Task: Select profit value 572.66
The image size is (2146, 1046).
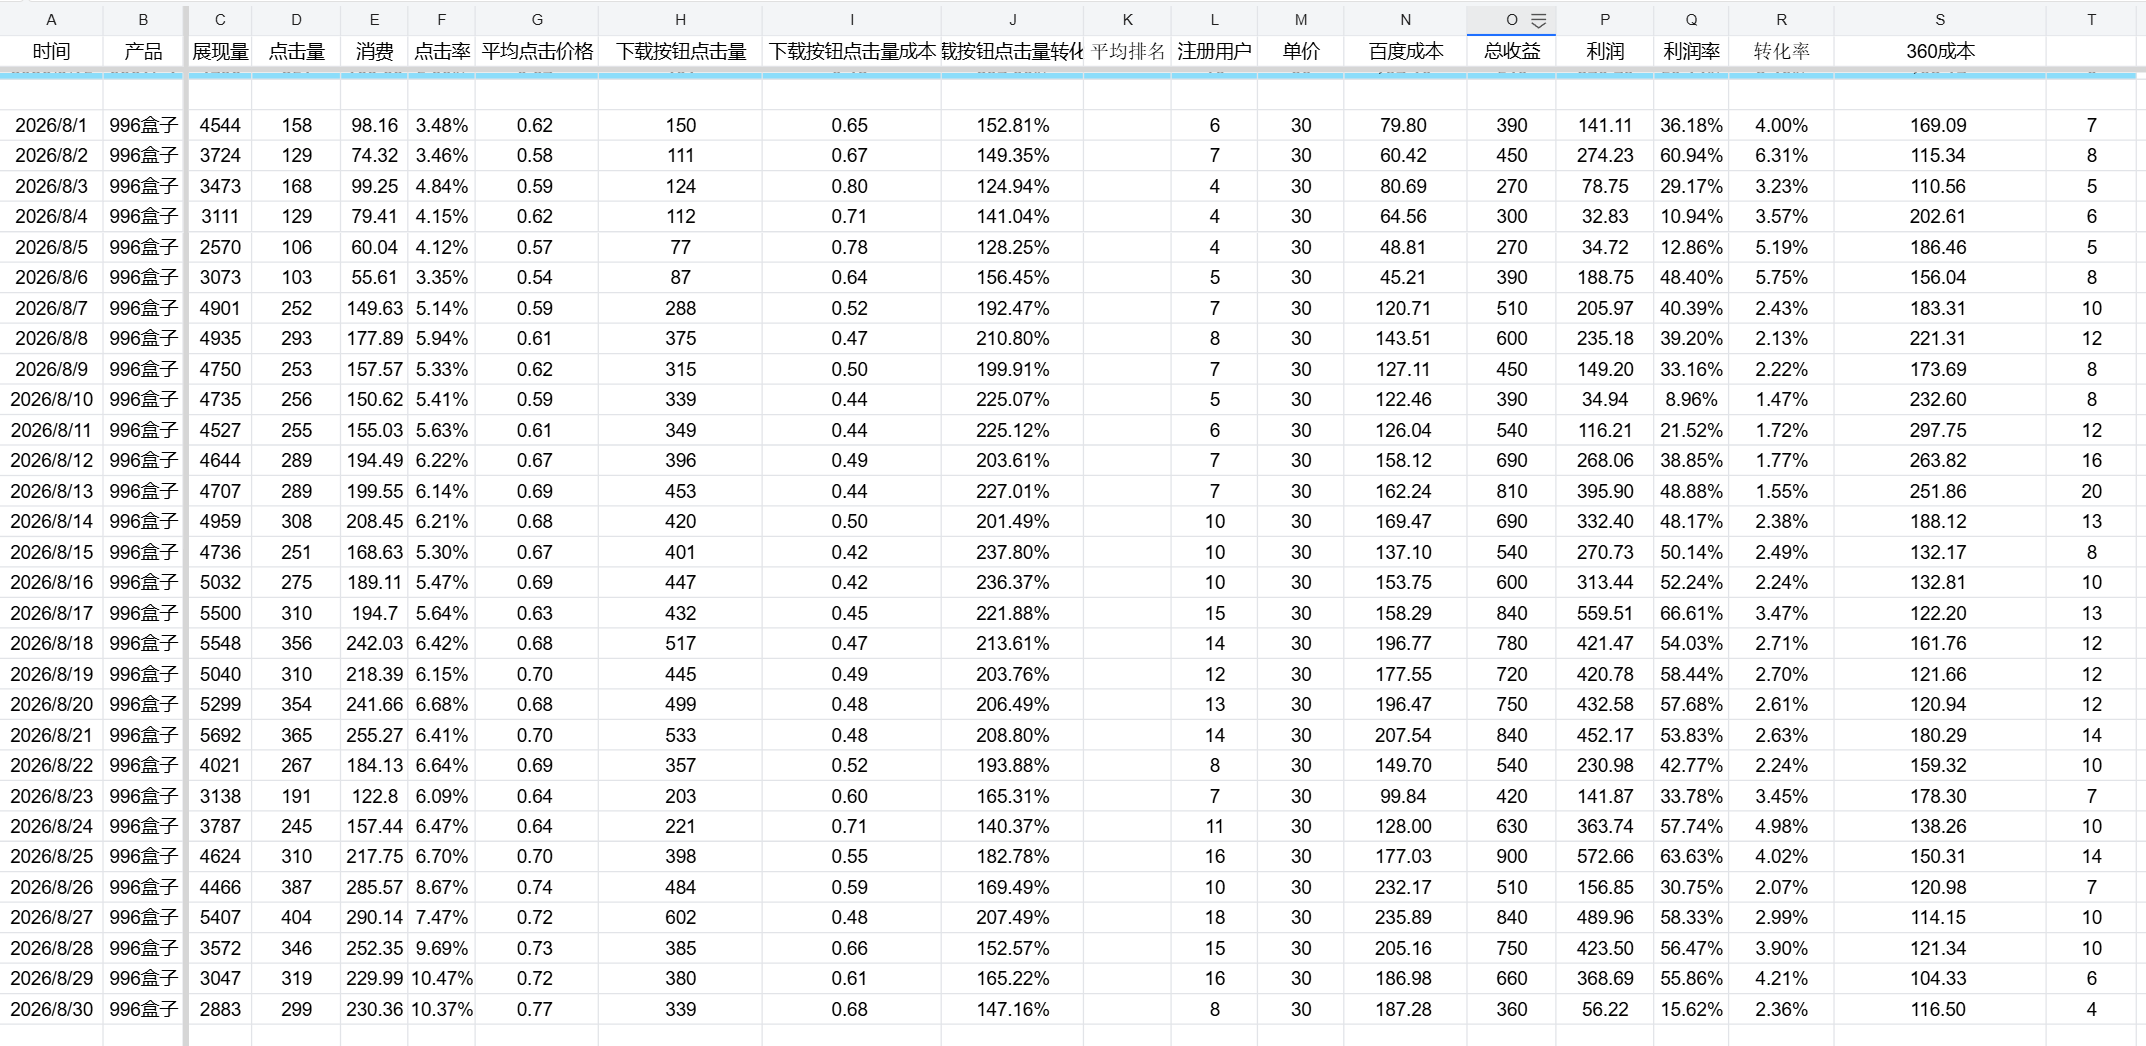Action: pyautogui.click(x=1605, y=856)
